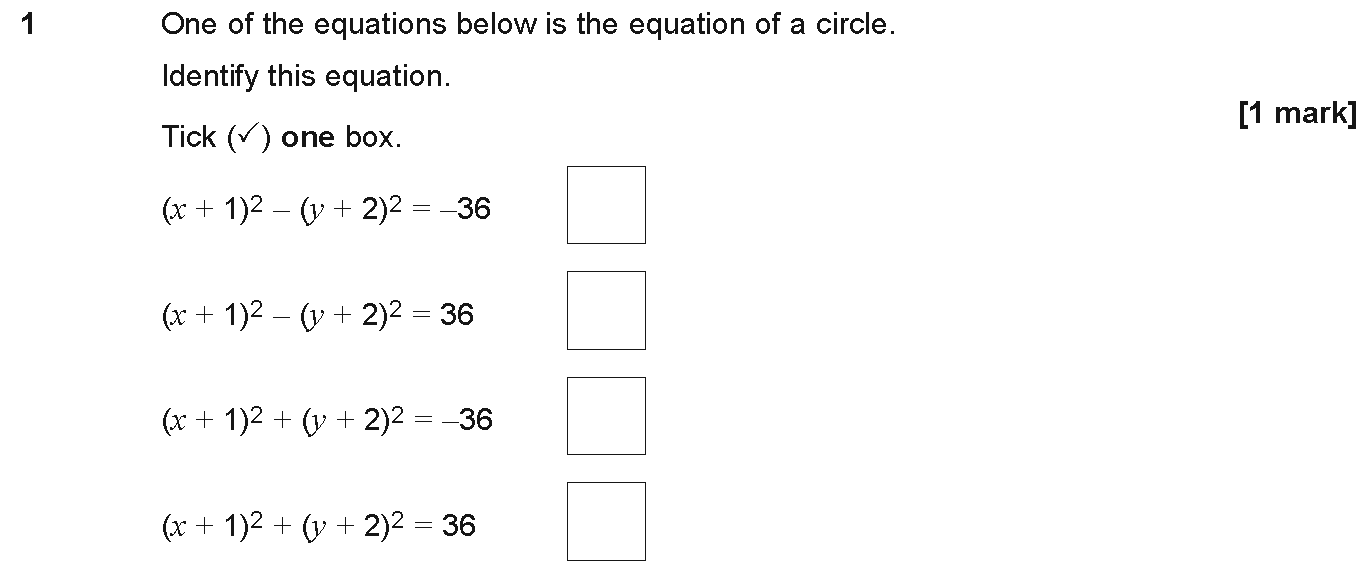Click the equation text (x+1)² − (y+2)² = −36
Image resolution: width=1369 pixels, height=577 pixels.
326,208
